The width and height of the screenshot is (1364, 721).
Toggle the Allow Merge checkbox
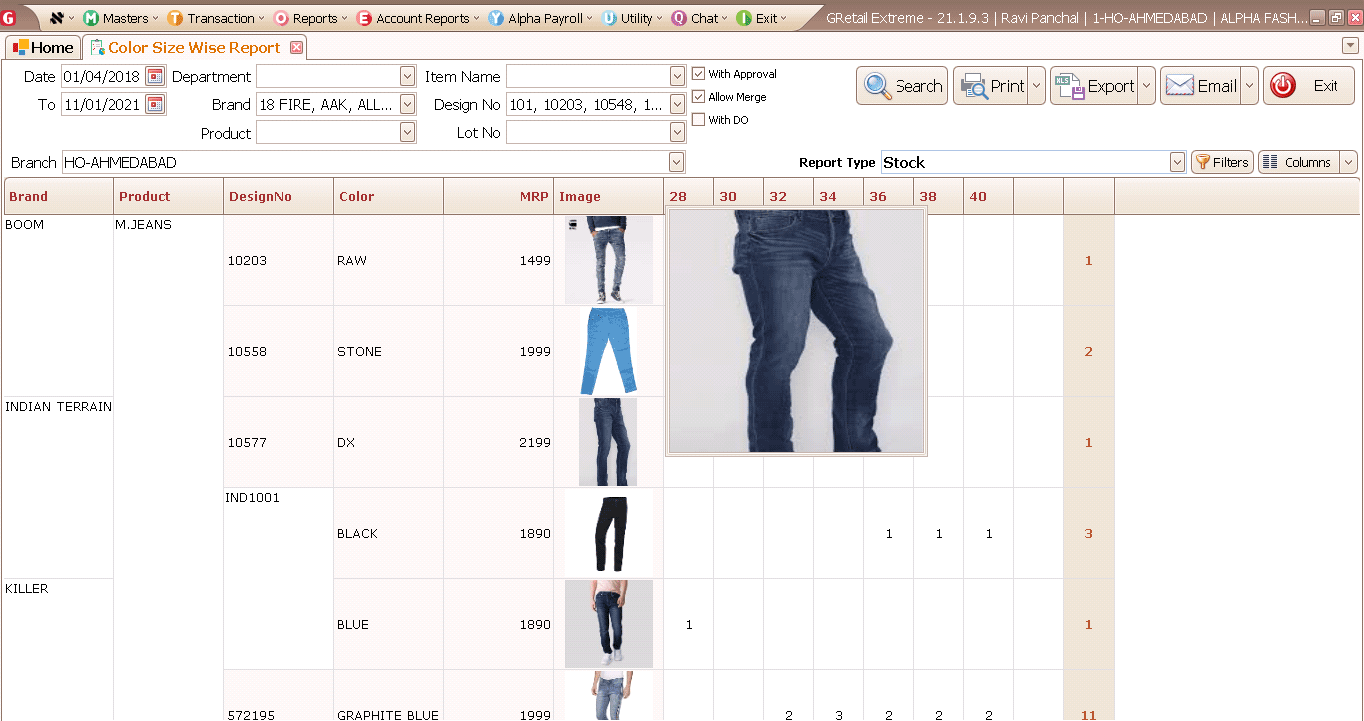699,97
